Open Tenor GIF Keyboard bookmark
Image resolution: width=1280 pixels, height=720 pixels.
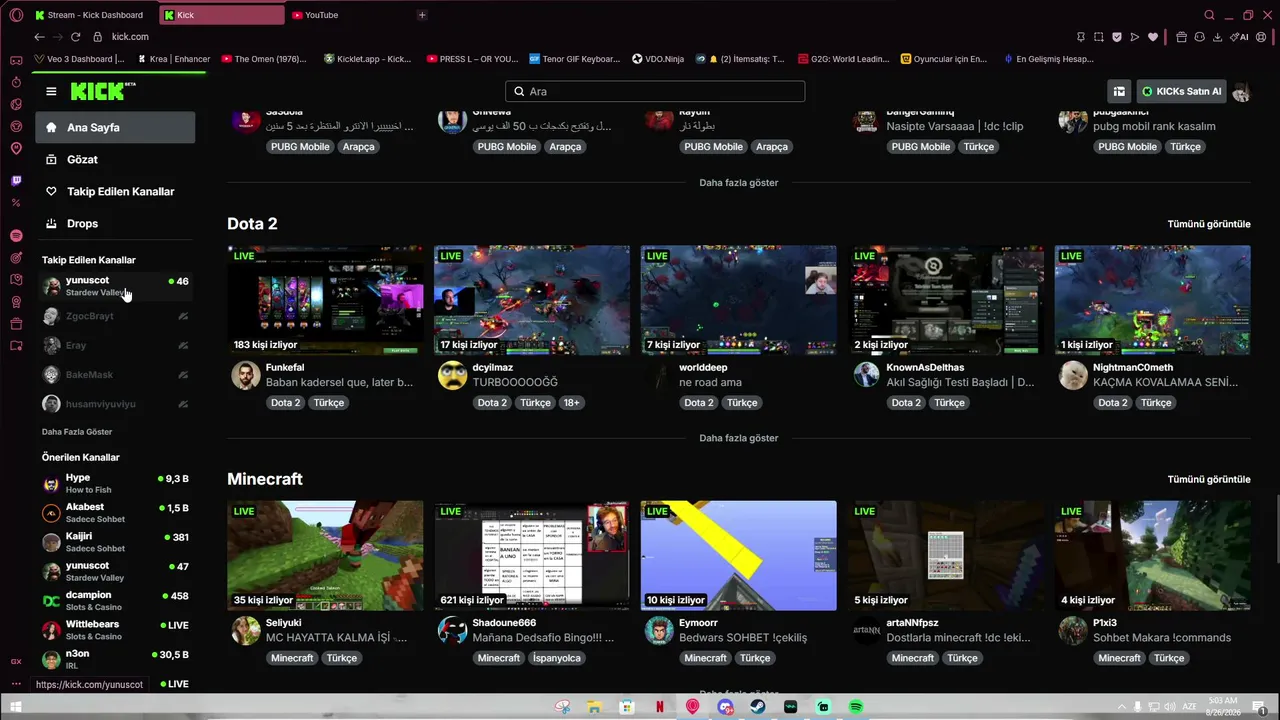[x=575, y=59]
